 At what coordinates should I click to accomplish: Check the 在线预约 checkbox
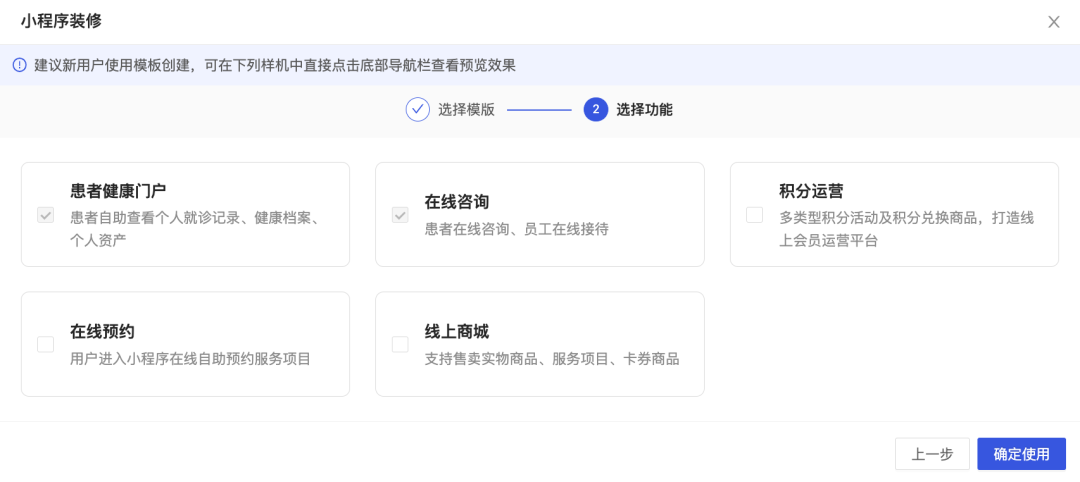point(45,344)
